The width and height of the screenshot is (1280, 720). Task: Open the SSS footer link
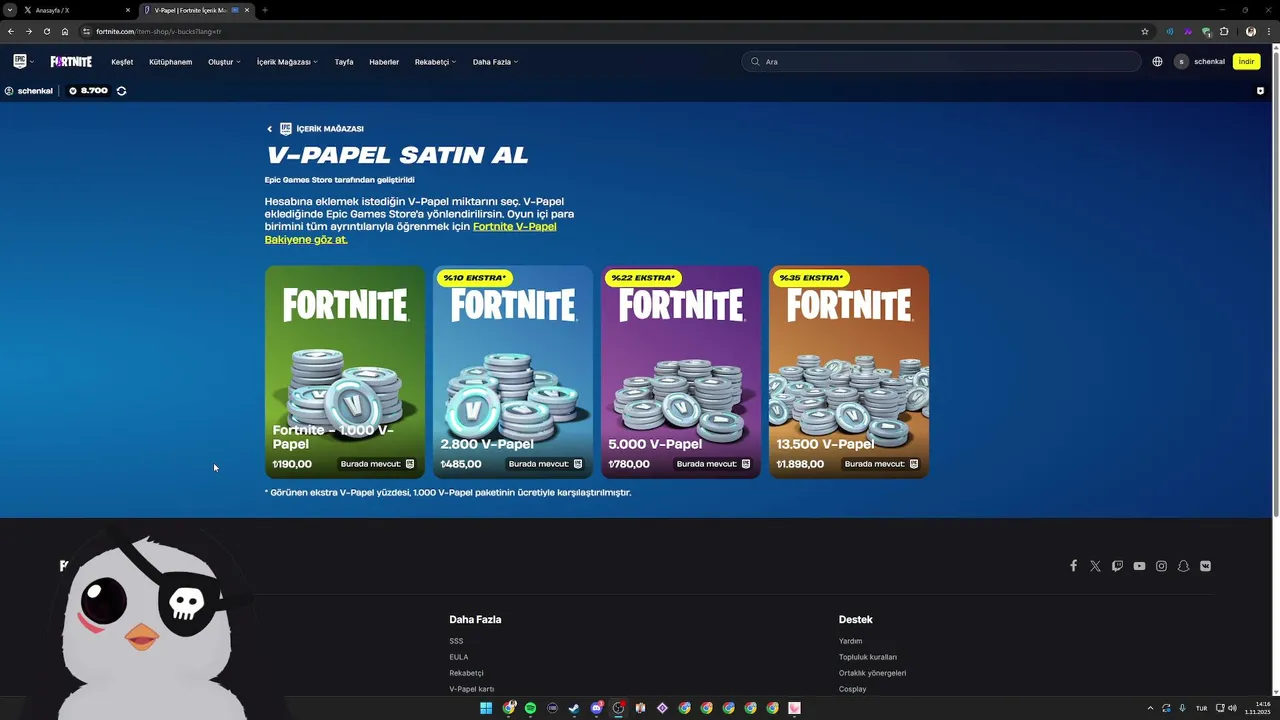(456, 641)
